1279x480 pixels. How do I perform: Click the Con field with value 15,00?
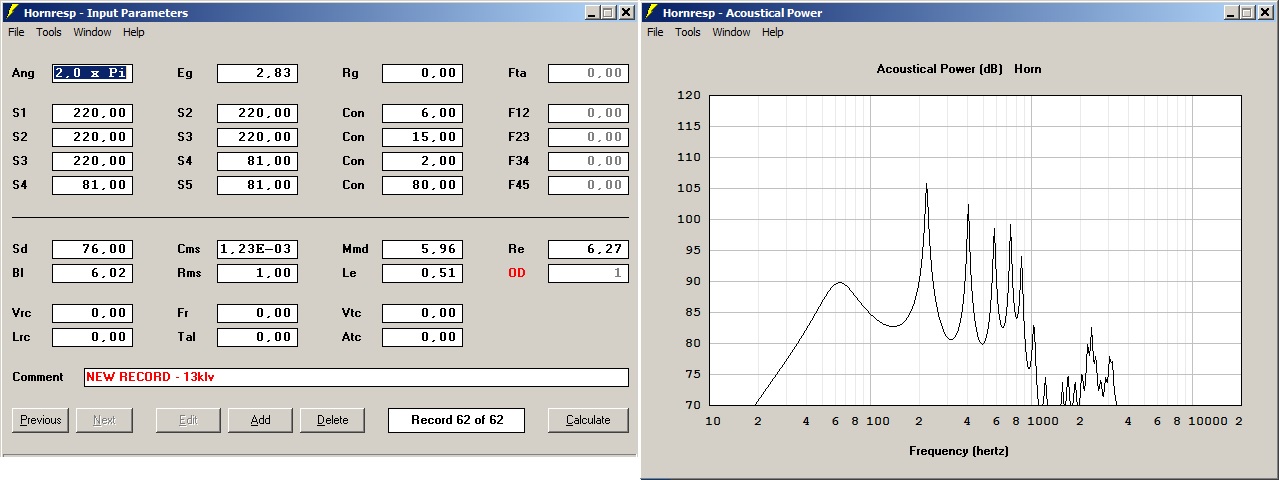point(422,137)
